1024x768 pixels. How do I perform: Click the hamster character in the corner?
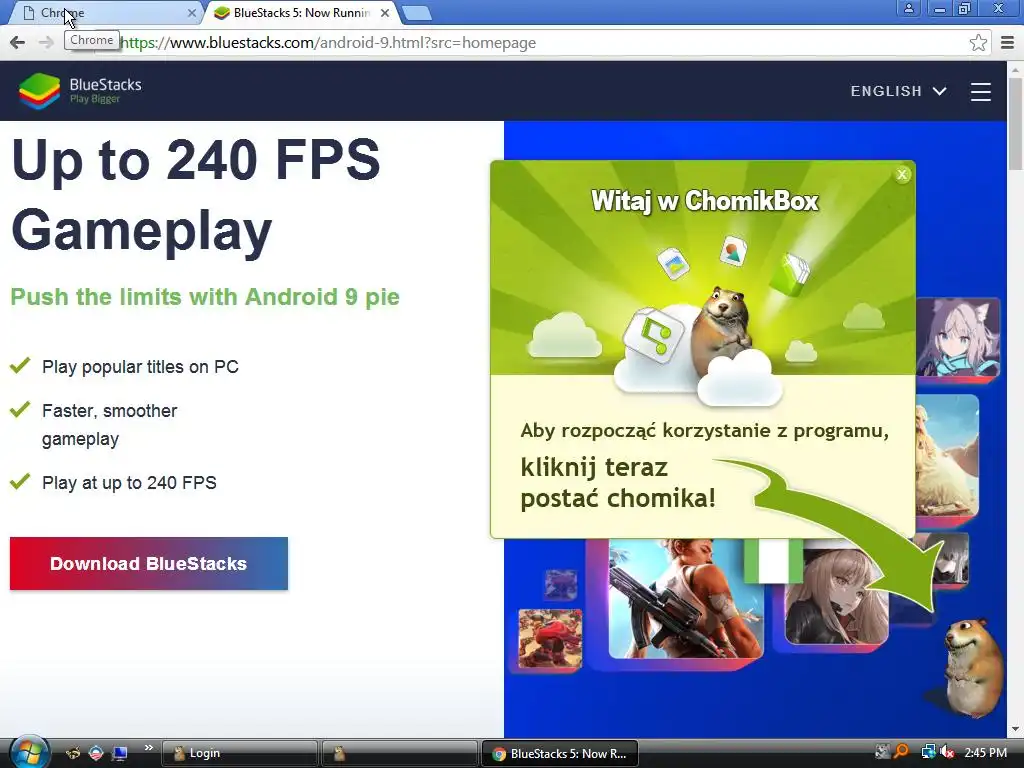973,667
